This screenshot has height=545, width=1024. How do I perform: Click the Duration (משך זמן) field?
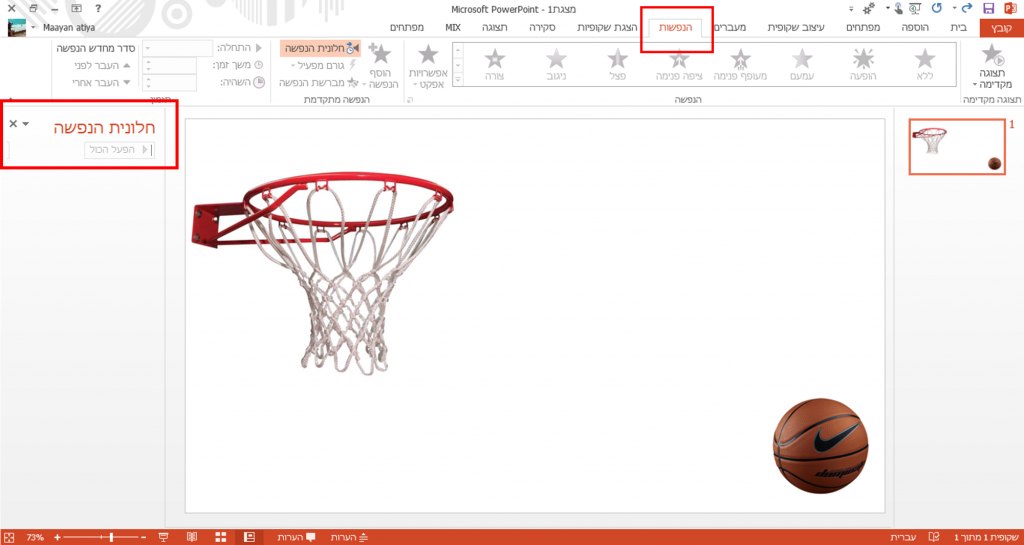coord(169,65)
